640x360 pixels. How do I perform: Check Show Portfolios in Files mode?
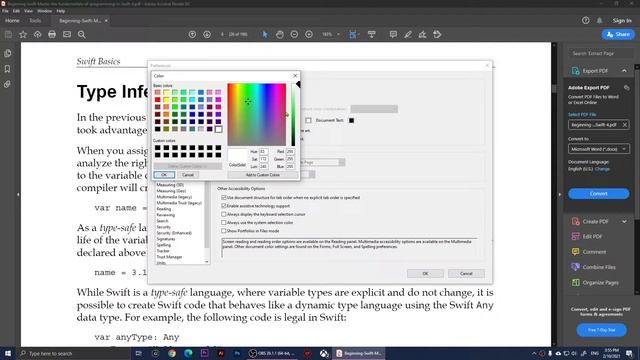[x=224, y=231]
